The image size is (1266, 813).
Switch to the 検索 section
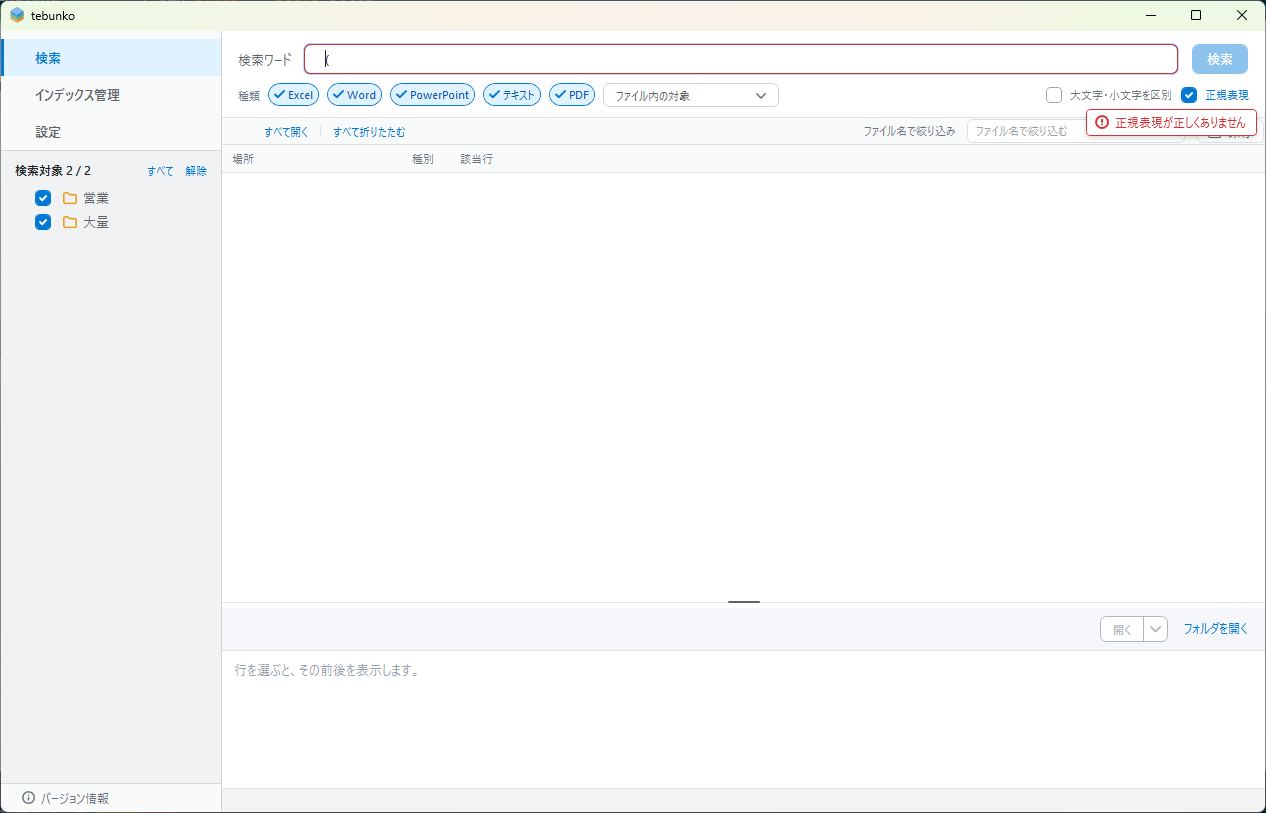point(111,58)
